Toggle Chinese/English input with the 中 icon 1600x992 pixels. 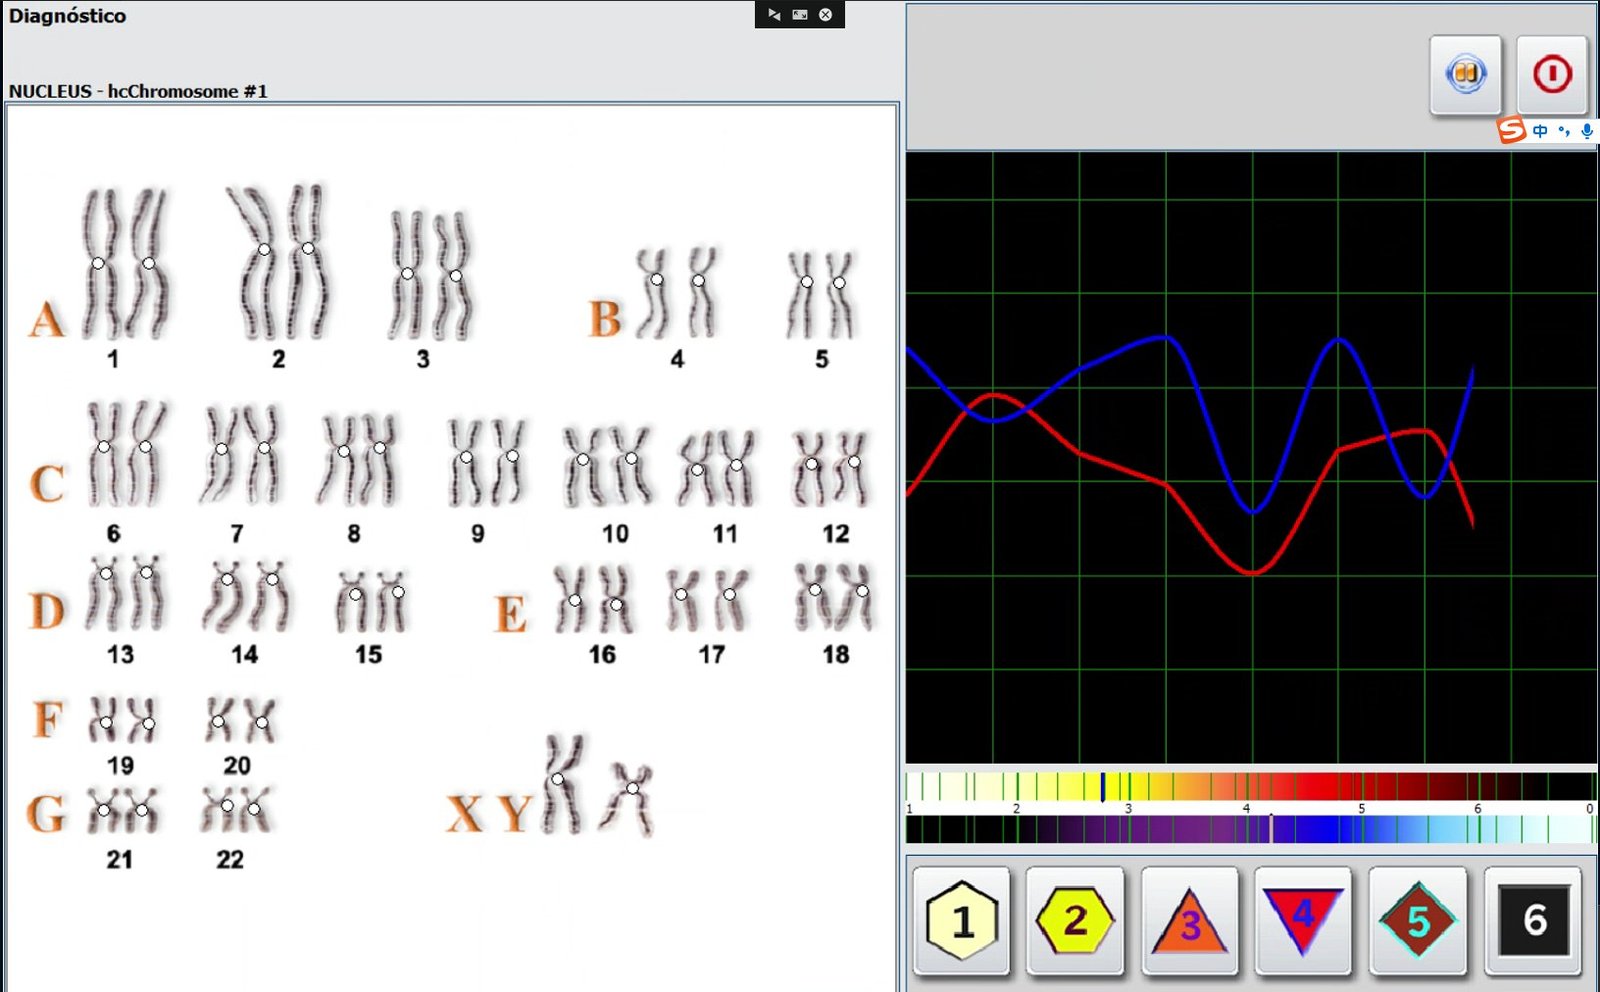(1541, 130)
